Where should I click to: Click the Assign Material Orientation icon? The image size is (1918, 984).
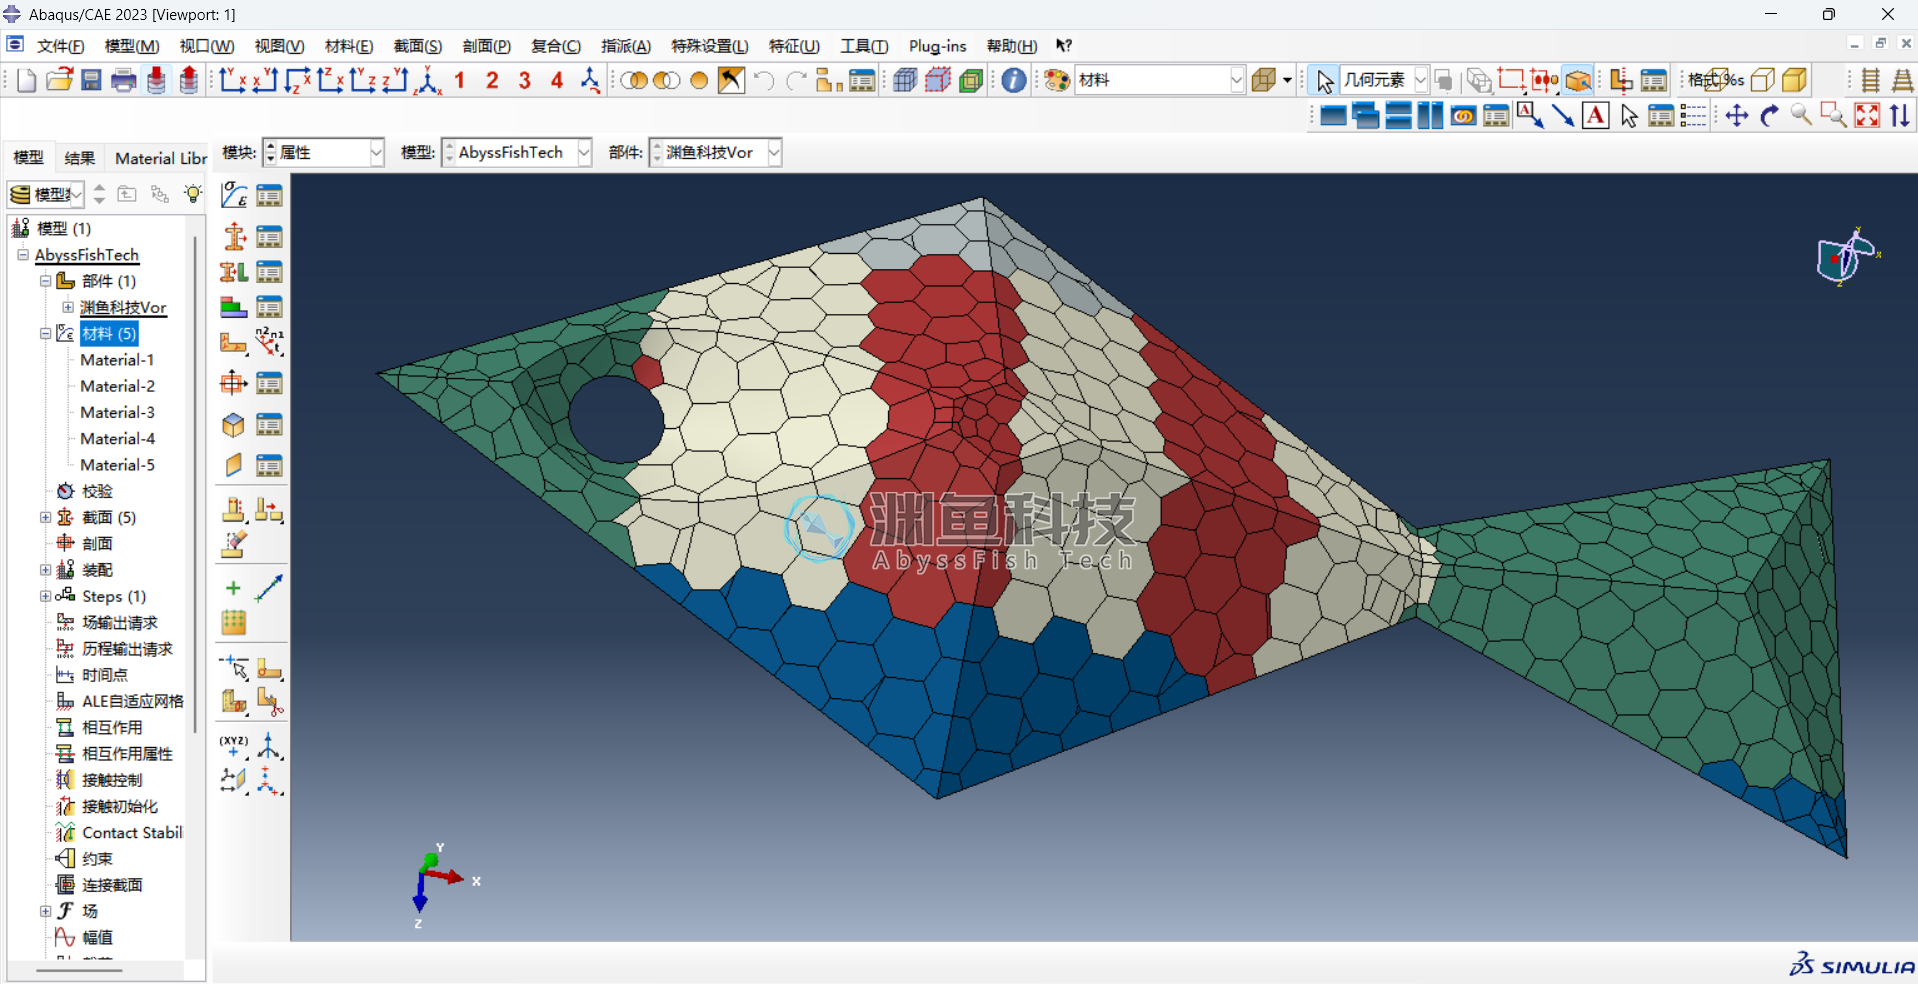click(x=233, y=342)
